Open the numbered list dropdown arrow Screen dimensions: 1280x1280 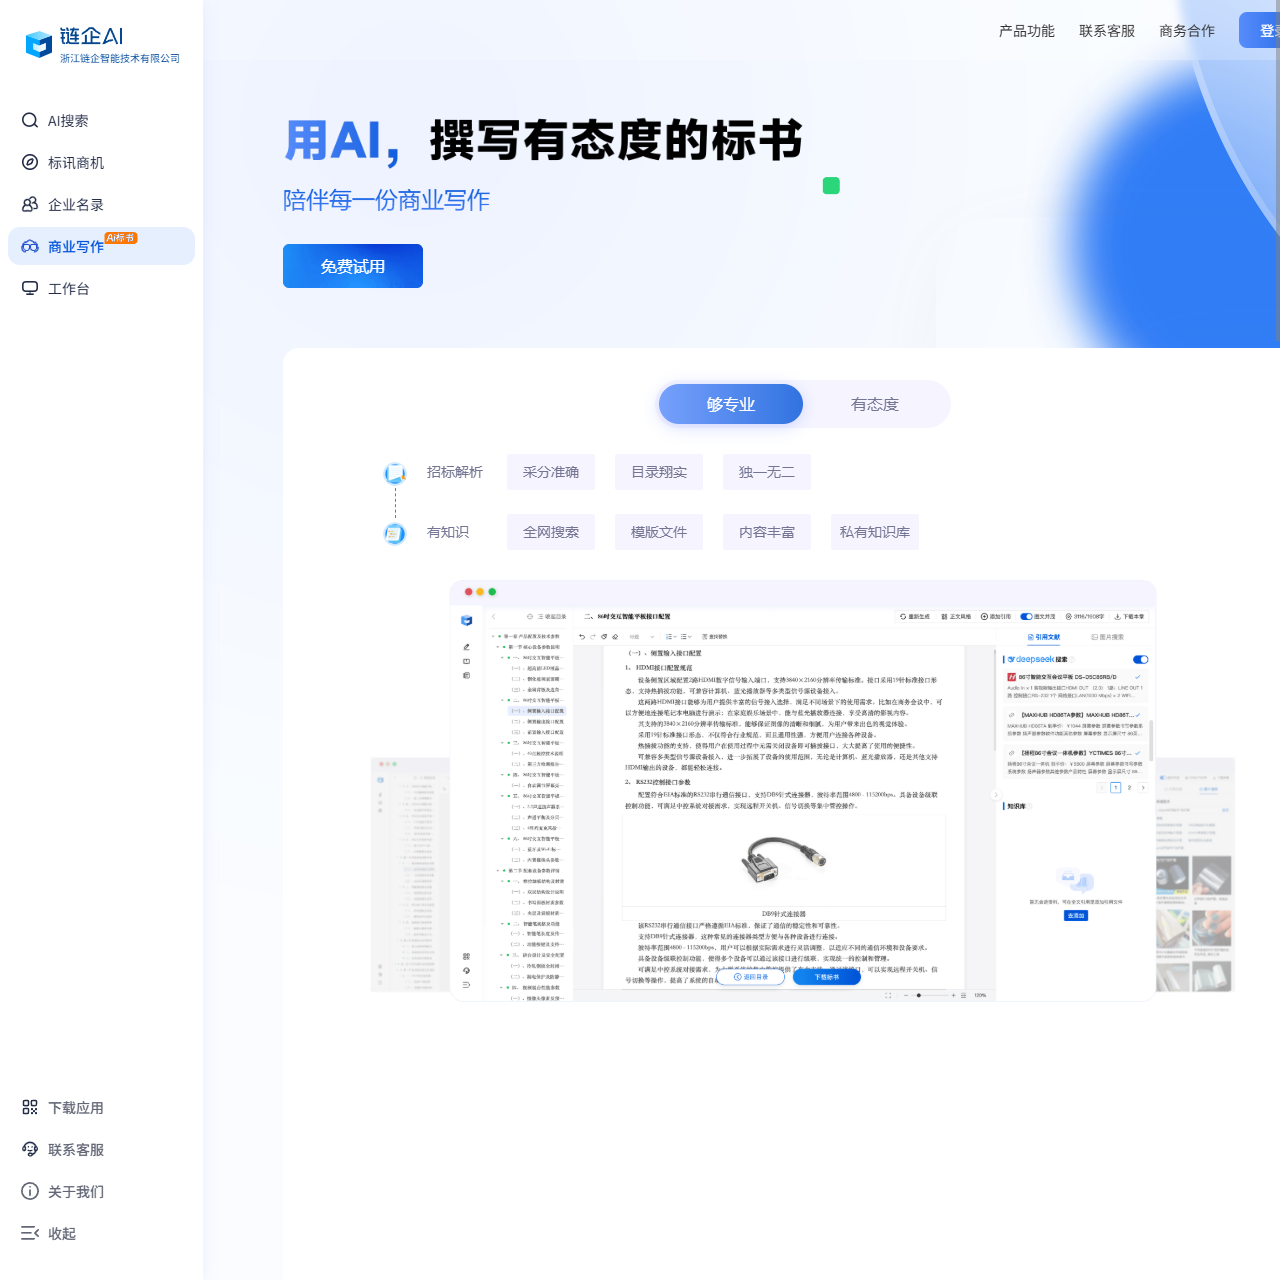click(675, 637)
